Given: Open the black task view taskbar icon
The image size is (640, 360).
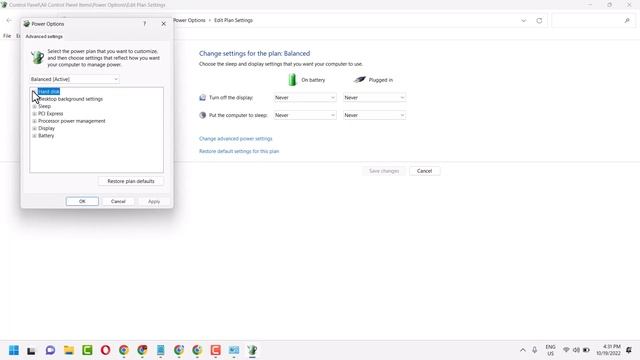Looking at the screenshot, I should [31, 351].
